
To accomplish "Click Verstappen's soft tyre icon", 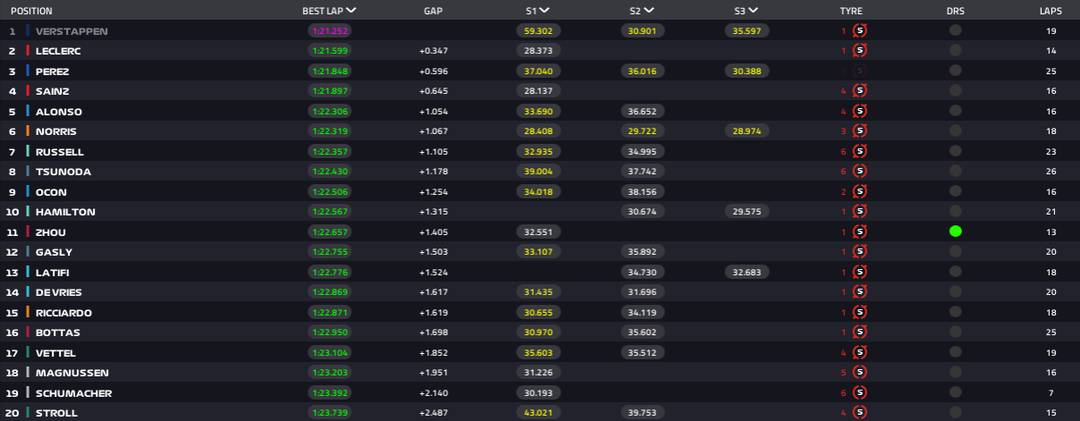I will coord(860,30).
